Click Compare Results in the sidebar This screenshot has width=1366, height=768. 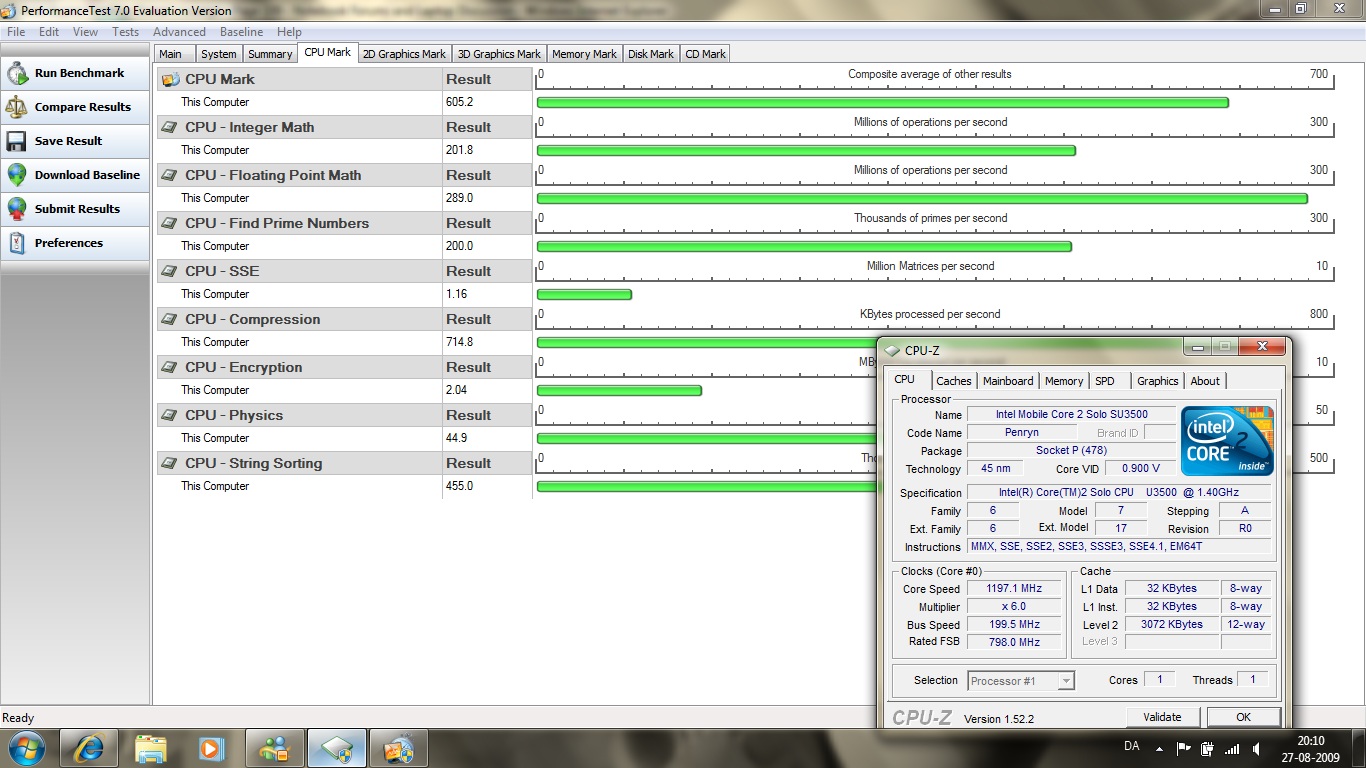tap(75, 107)
